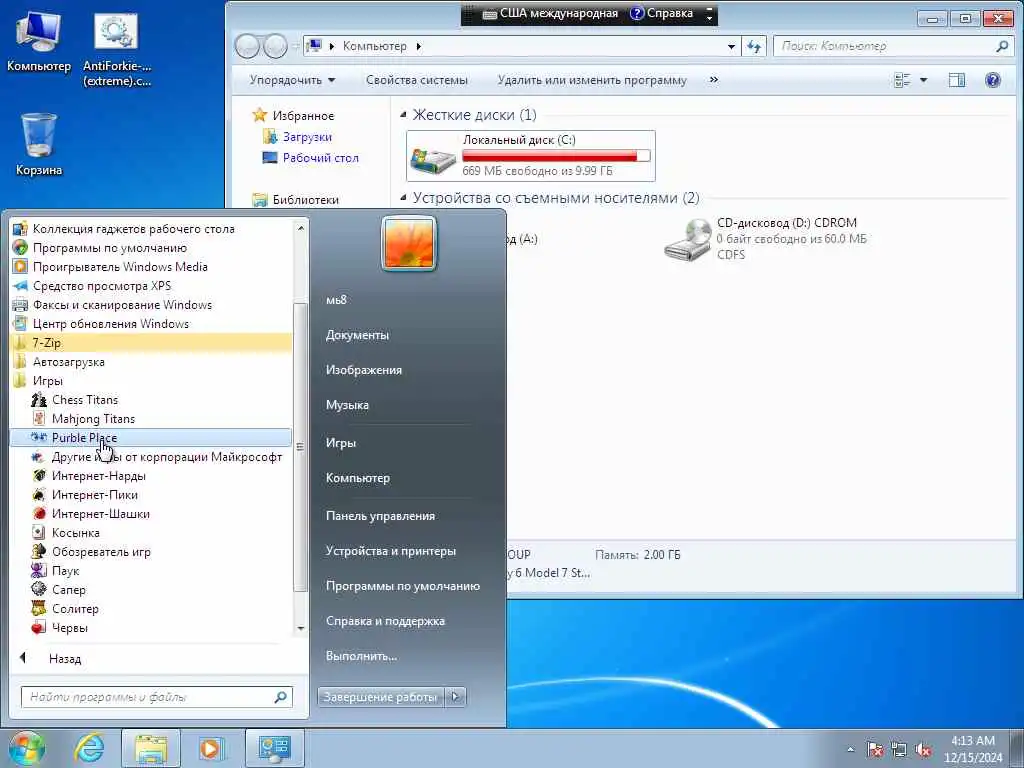Toggle the preview pane icon in Explorer
Viewport: 1024px width, 768px height.
[x=957, y=80]
